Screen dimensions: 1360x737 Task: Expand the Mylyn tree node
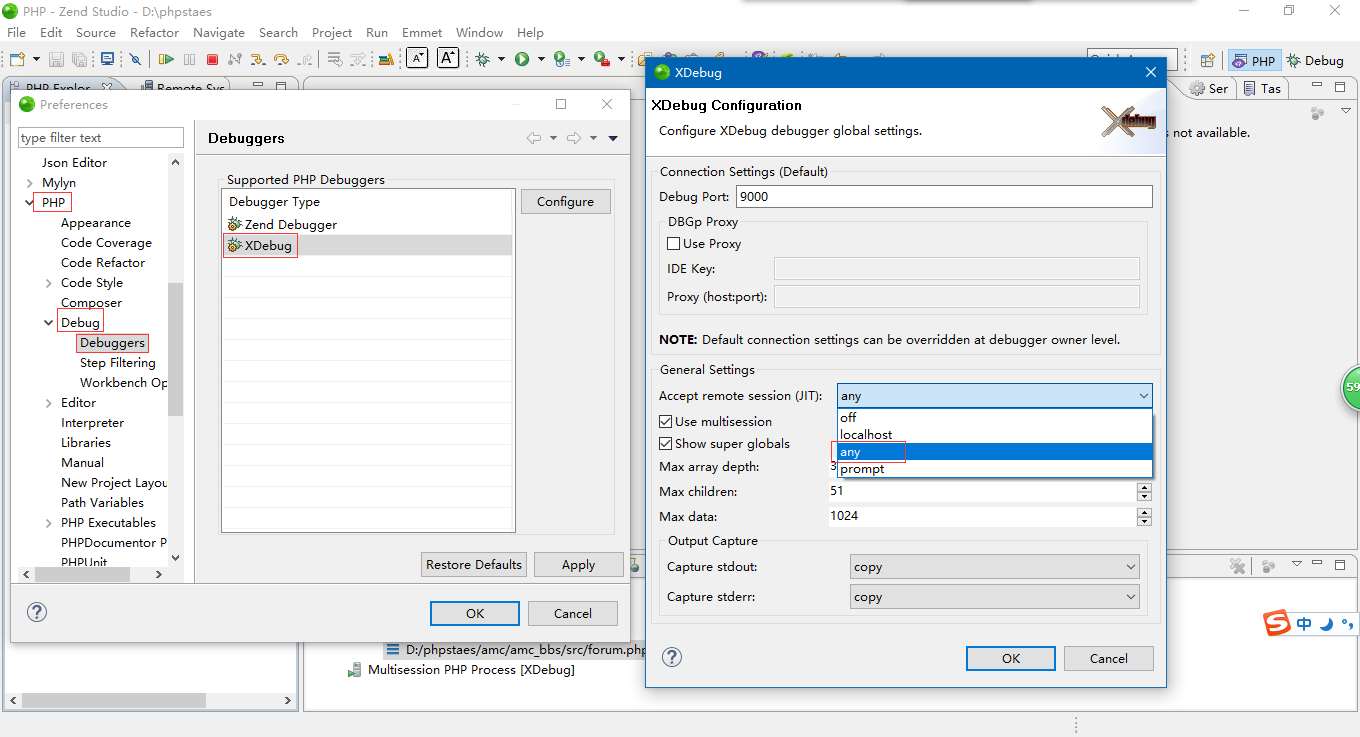pos(30,183)
